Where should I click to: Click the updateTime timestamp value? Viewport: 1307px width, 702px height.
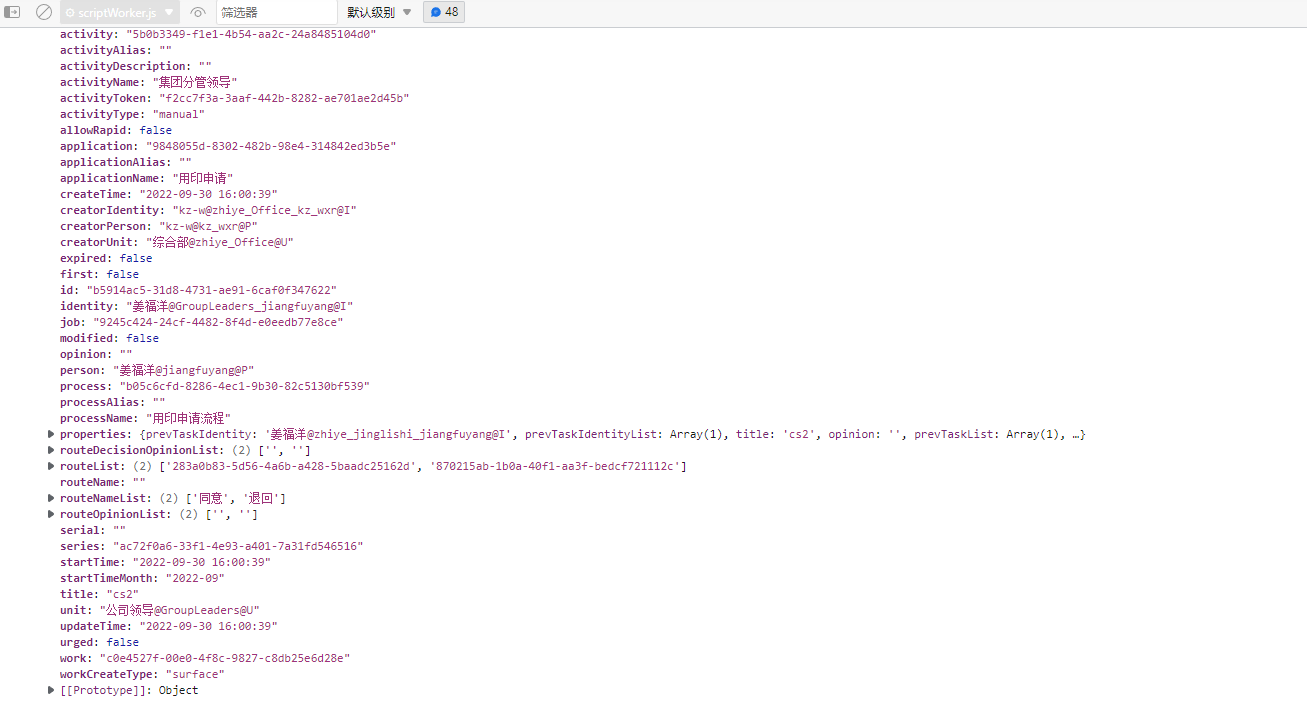(x=208, y=626)
